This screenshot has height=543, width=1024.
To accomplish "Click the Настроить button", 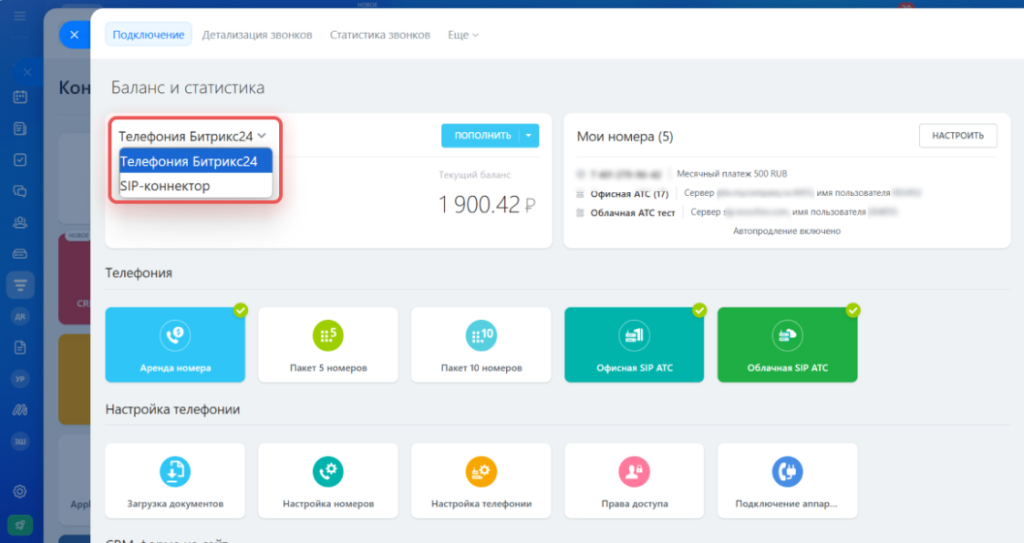I will click(x=957, y=136).
